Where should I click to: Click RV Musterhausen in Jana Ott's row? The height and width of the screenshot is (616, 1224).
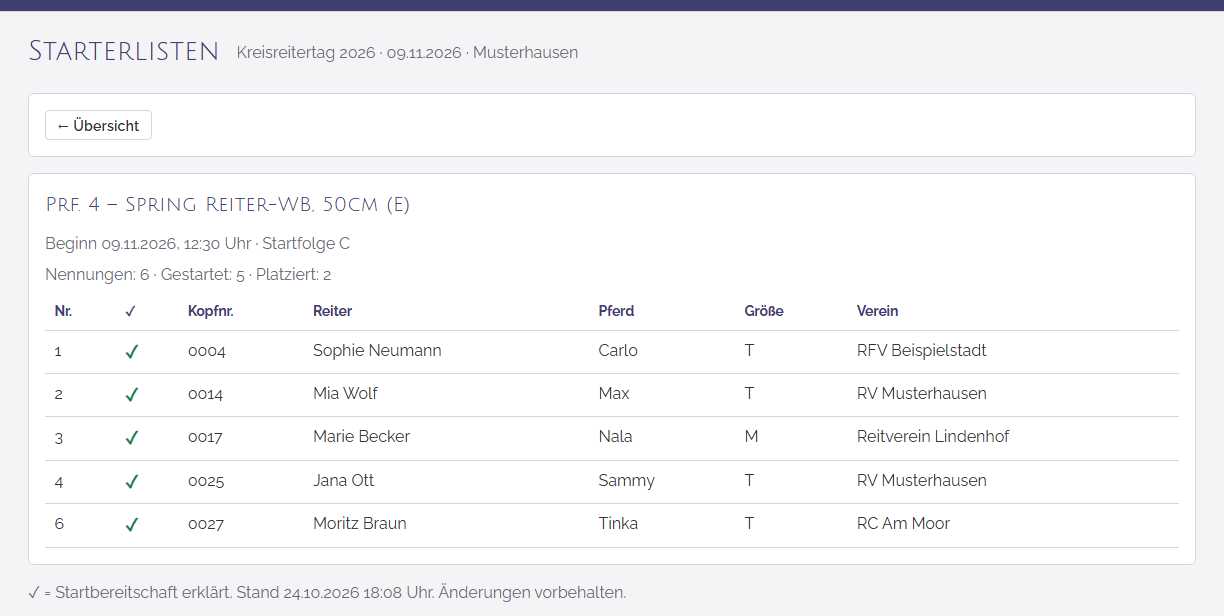pyautogui.click(x=922, y=481)
